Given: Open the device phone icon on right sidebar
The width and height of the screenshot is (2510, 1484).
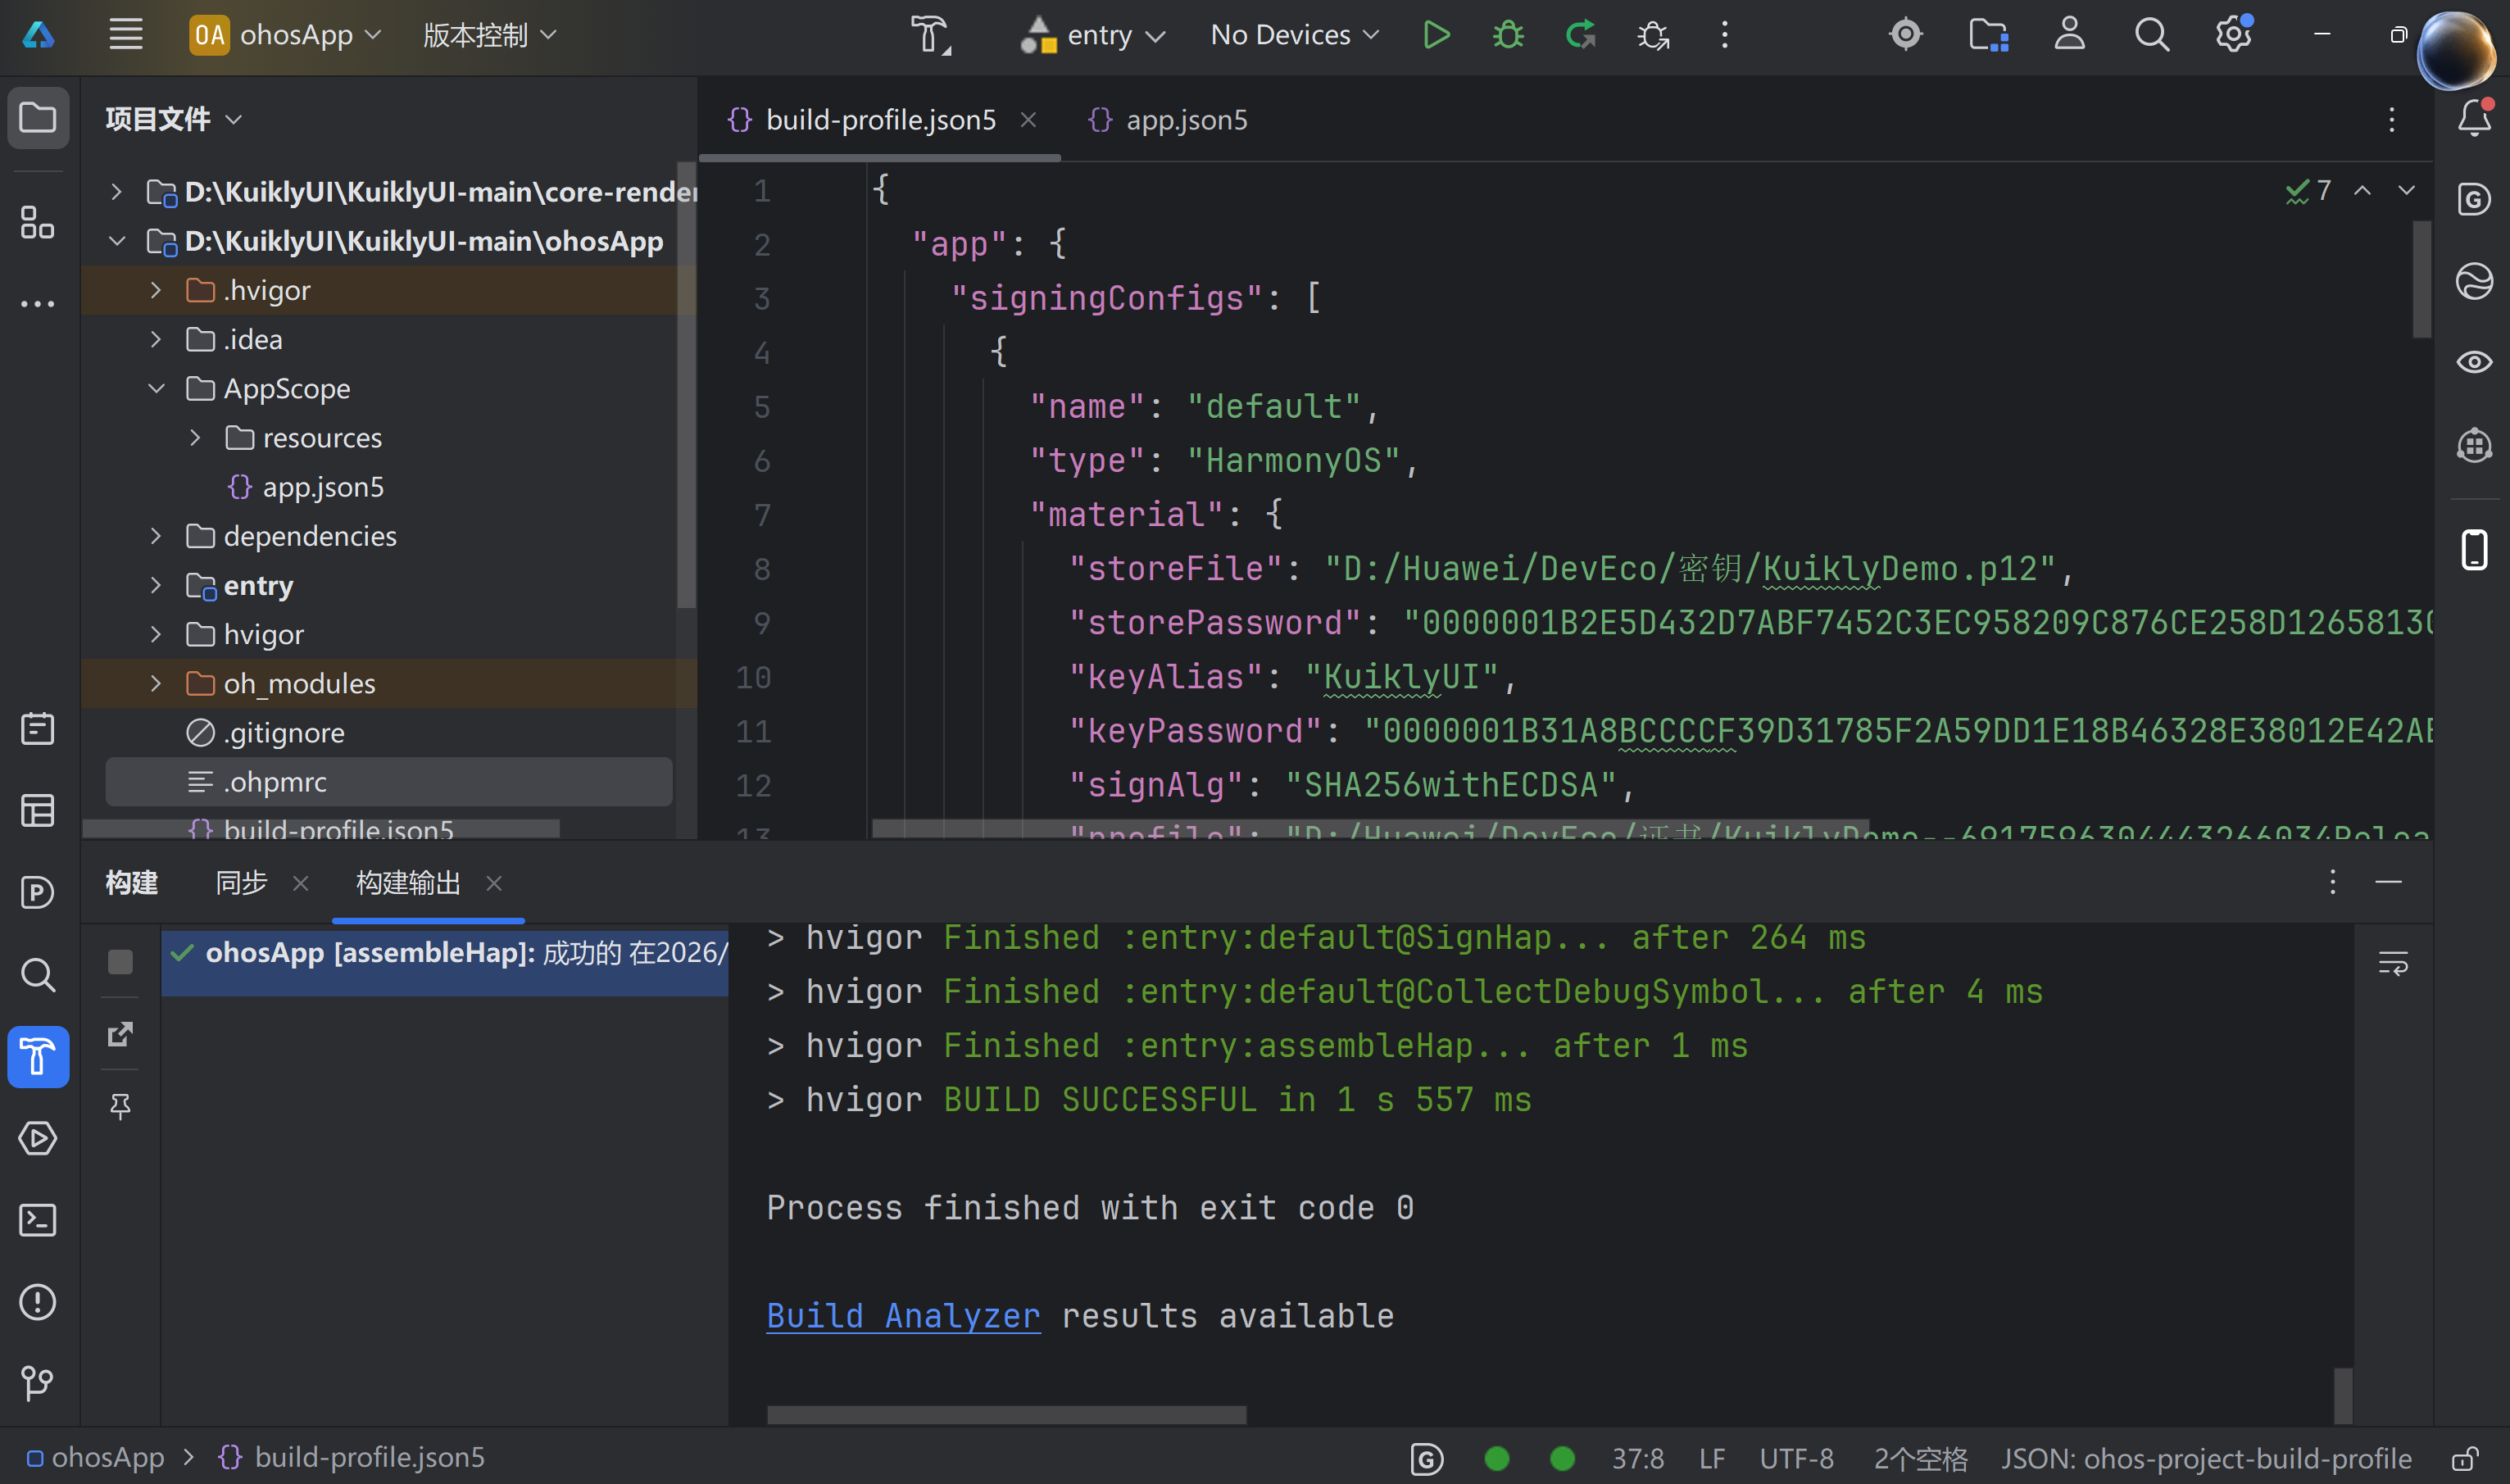Looking at the screenshot, I should (2474, 550).
